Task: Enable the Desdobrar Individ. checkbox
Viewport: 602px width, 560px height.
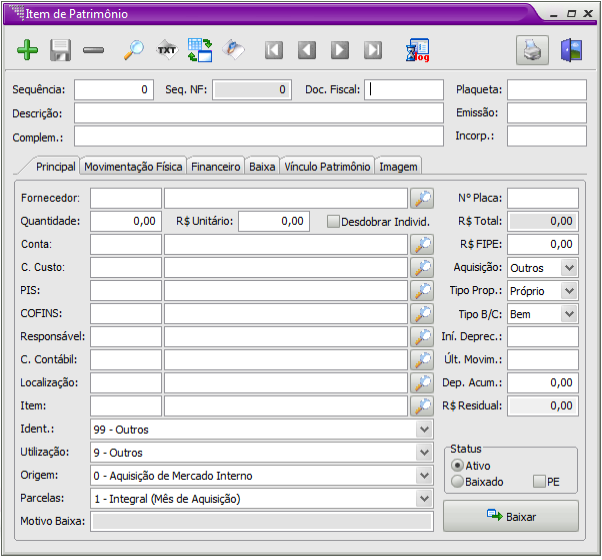Action: (x=333, y=221)
